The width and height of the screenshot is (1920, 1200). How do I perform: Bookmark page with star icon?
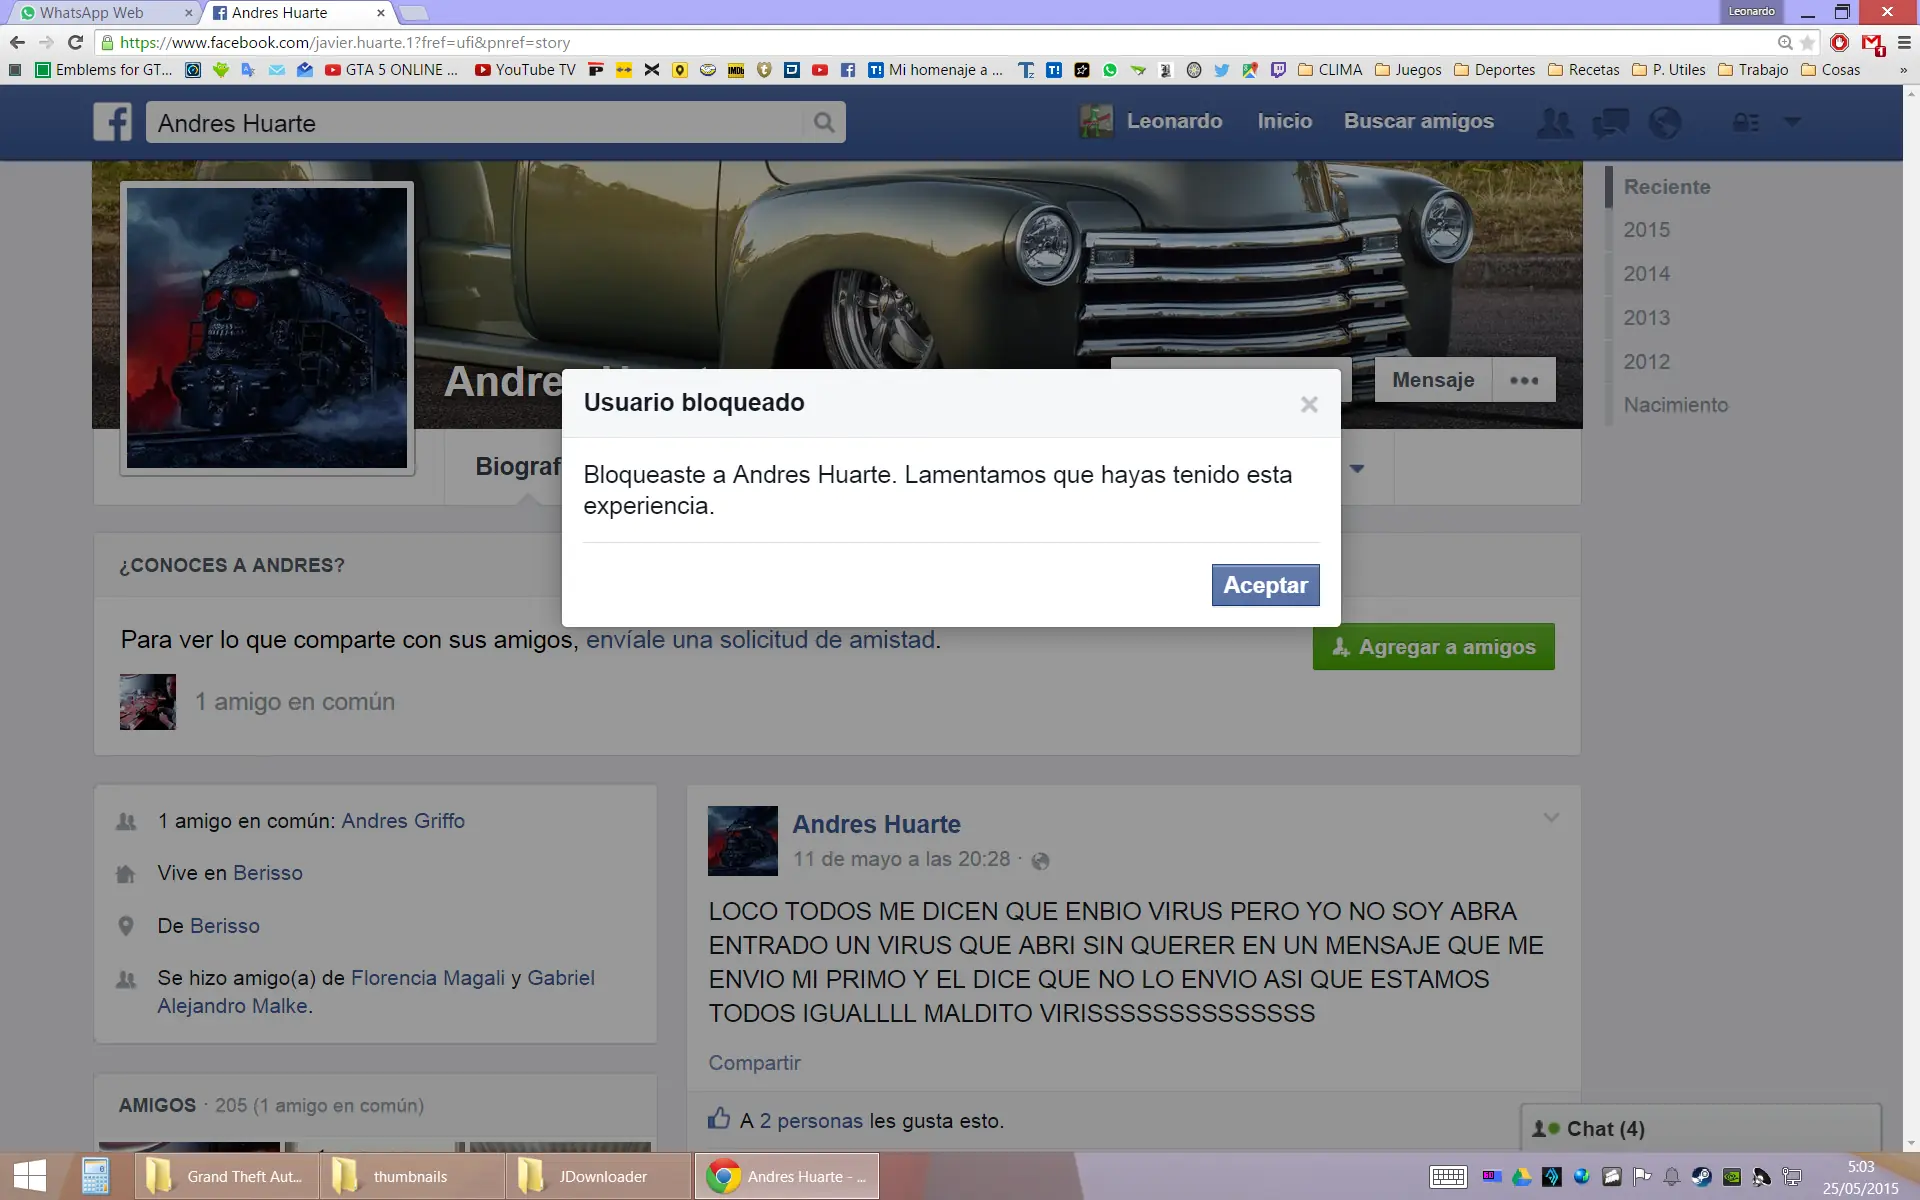[1807, 43]
